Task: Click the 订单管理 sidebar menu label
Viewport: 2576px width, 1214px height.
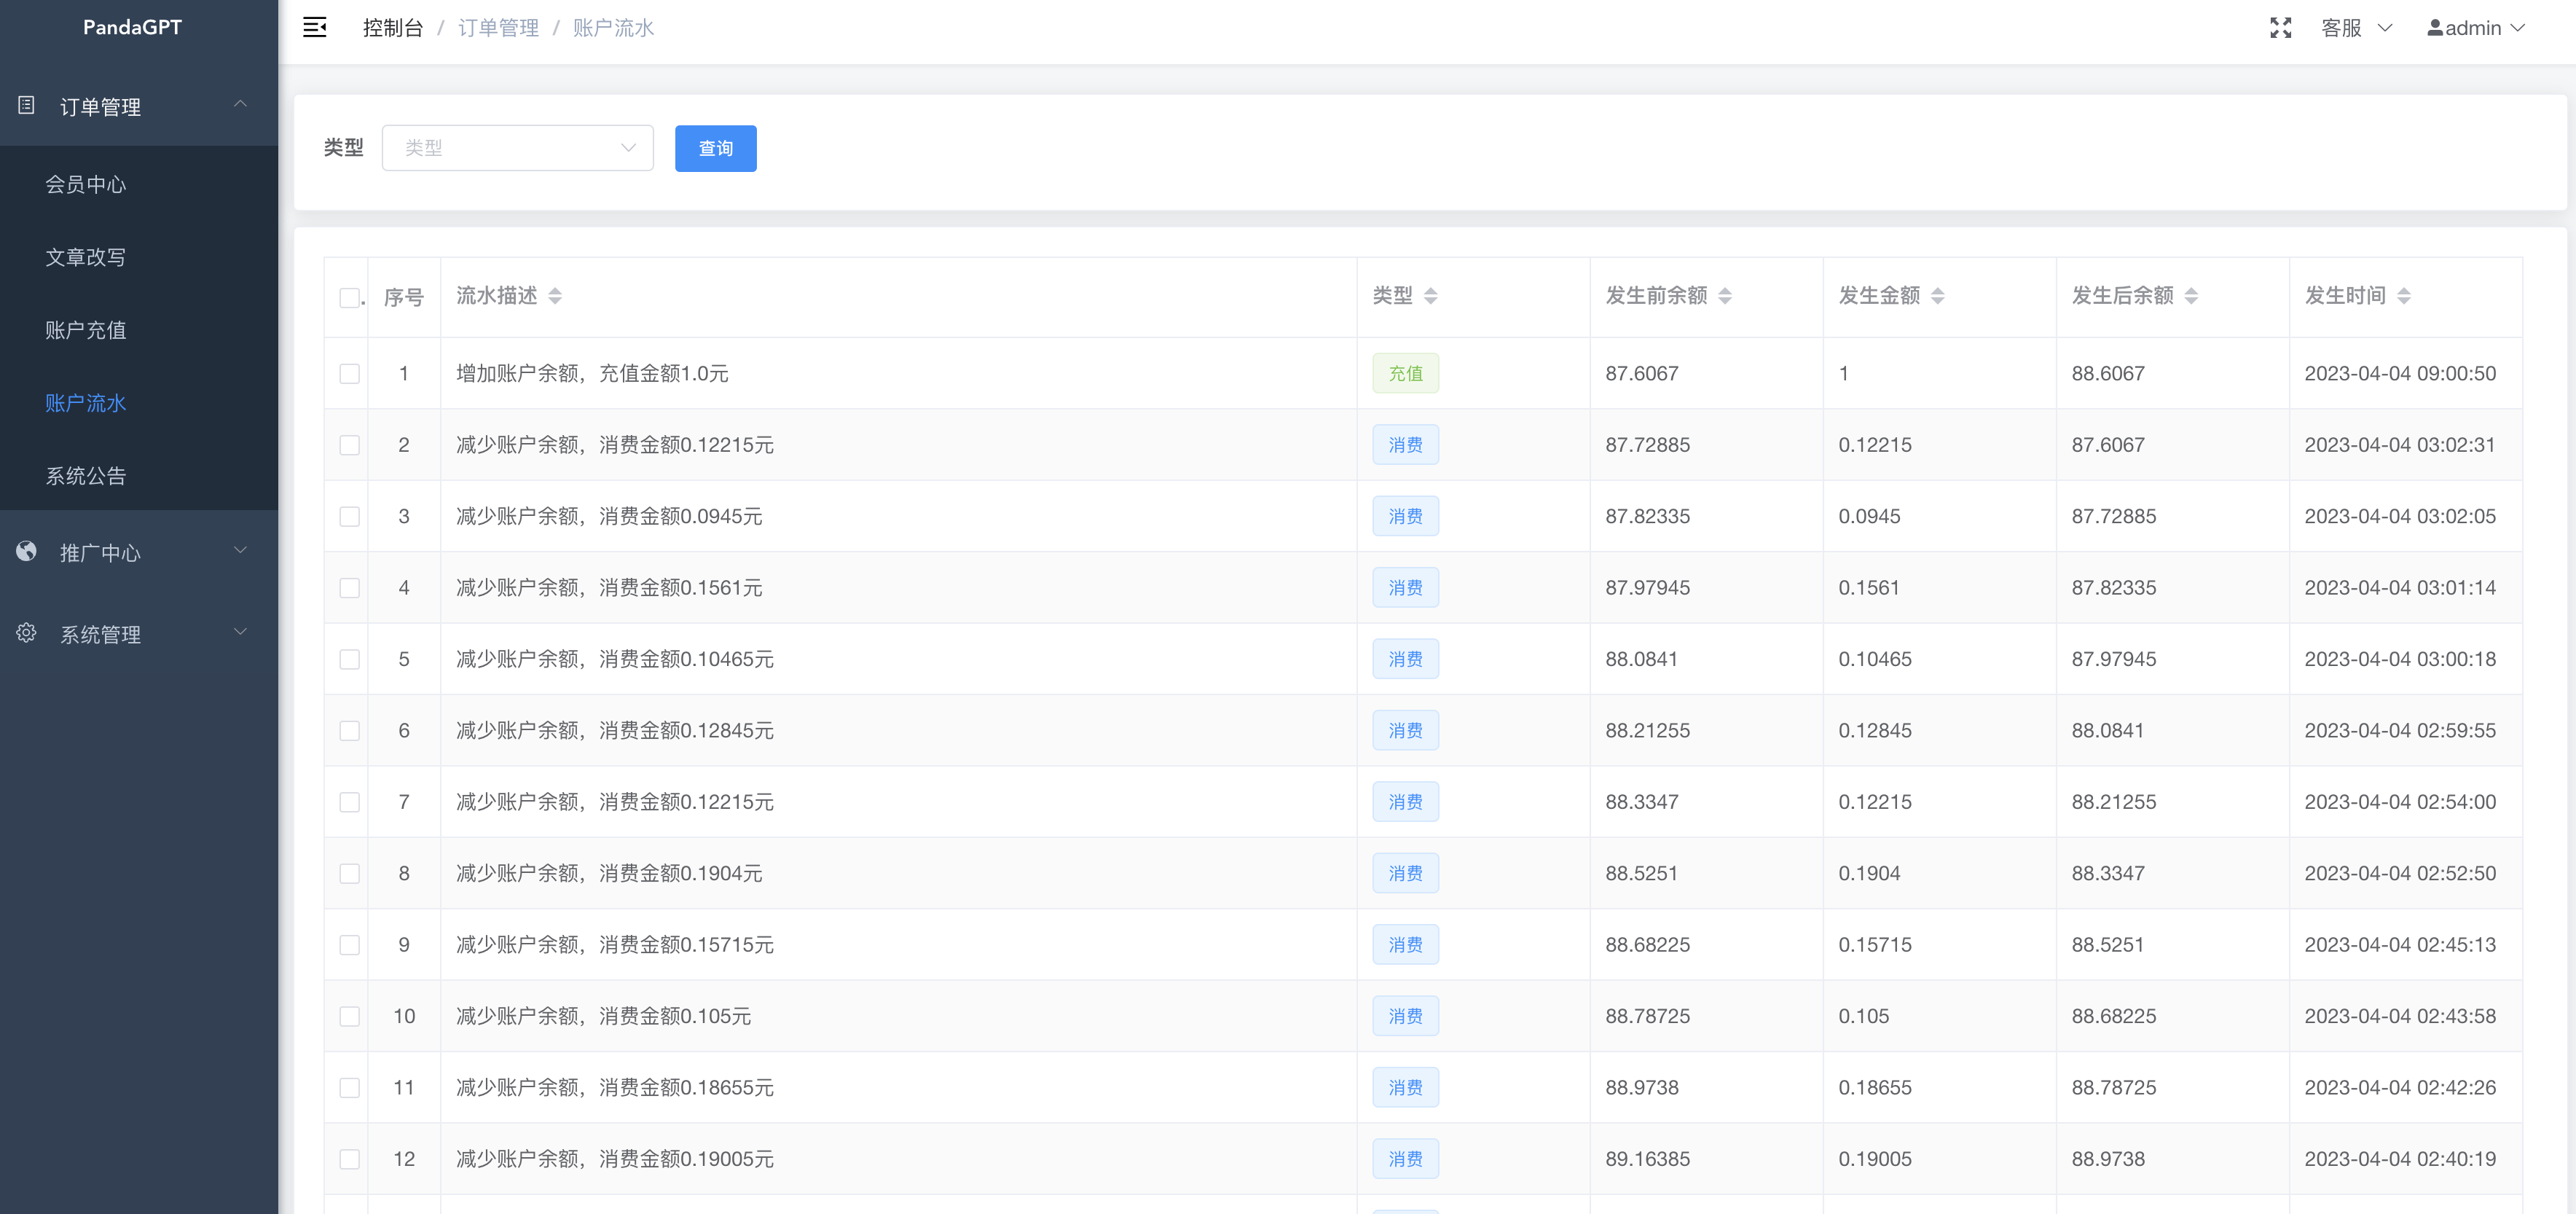Action: (x=100, y=107)
